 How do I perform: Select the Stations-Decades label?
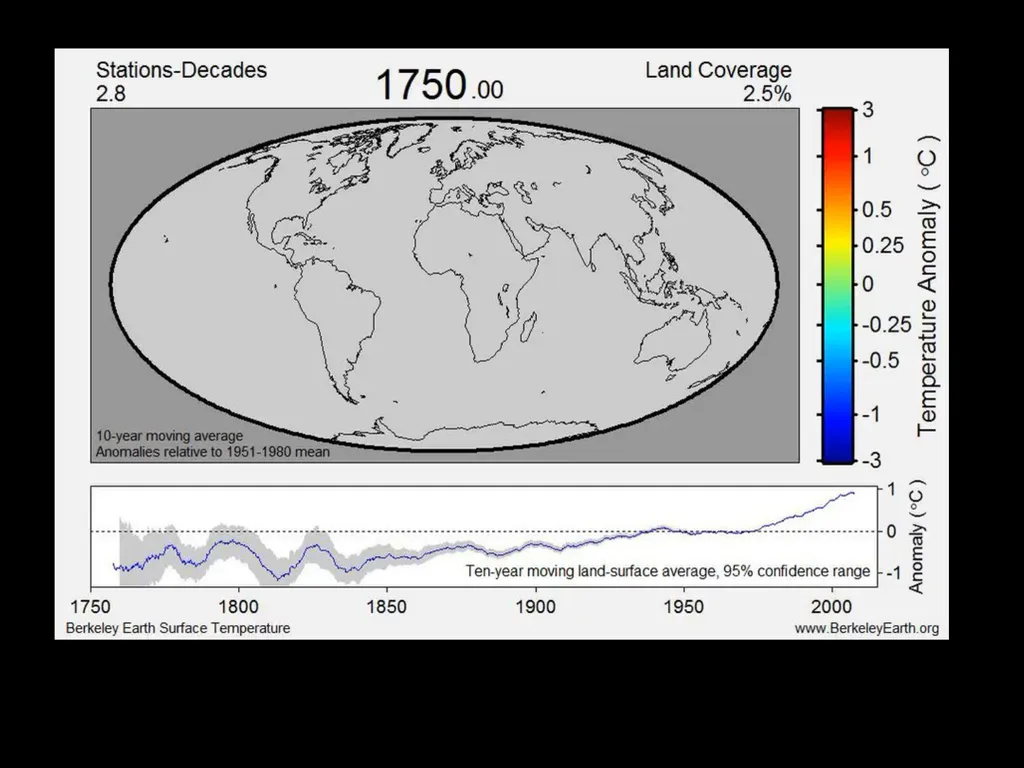pyautogui.click(x=182, y=70)
